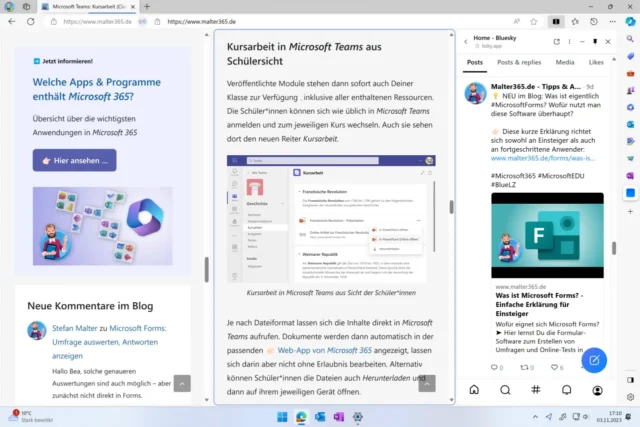Viewport: 640px width, 427px height.
Task: Open Bluesky feeds hashtag icon
Action: (x=536, y=390)
